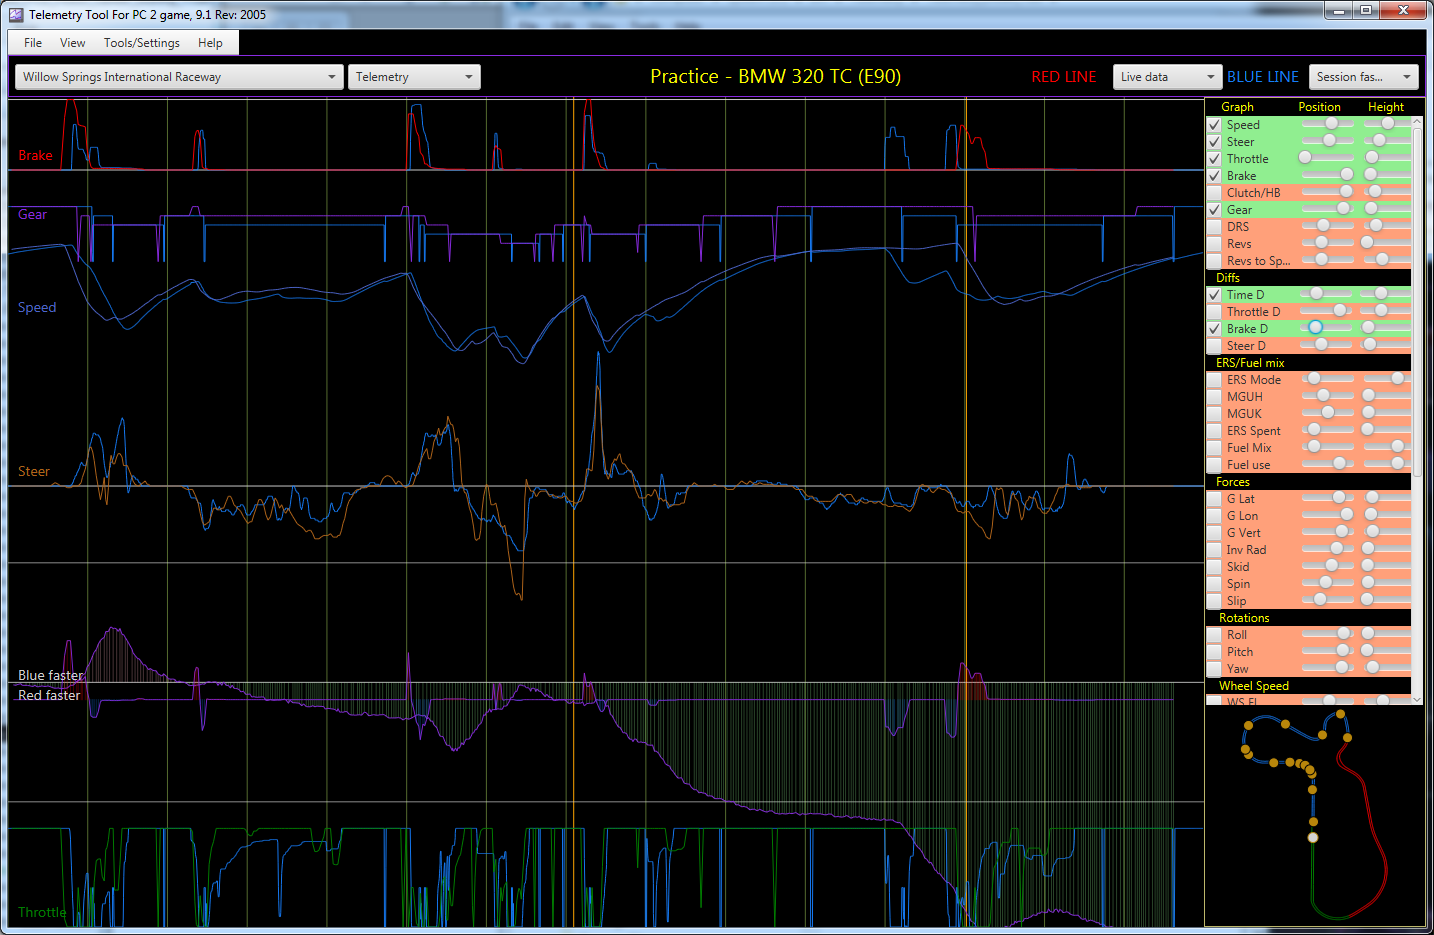
Task: Disable the Brake D diff graph
Action: (x=1214, y=328)
